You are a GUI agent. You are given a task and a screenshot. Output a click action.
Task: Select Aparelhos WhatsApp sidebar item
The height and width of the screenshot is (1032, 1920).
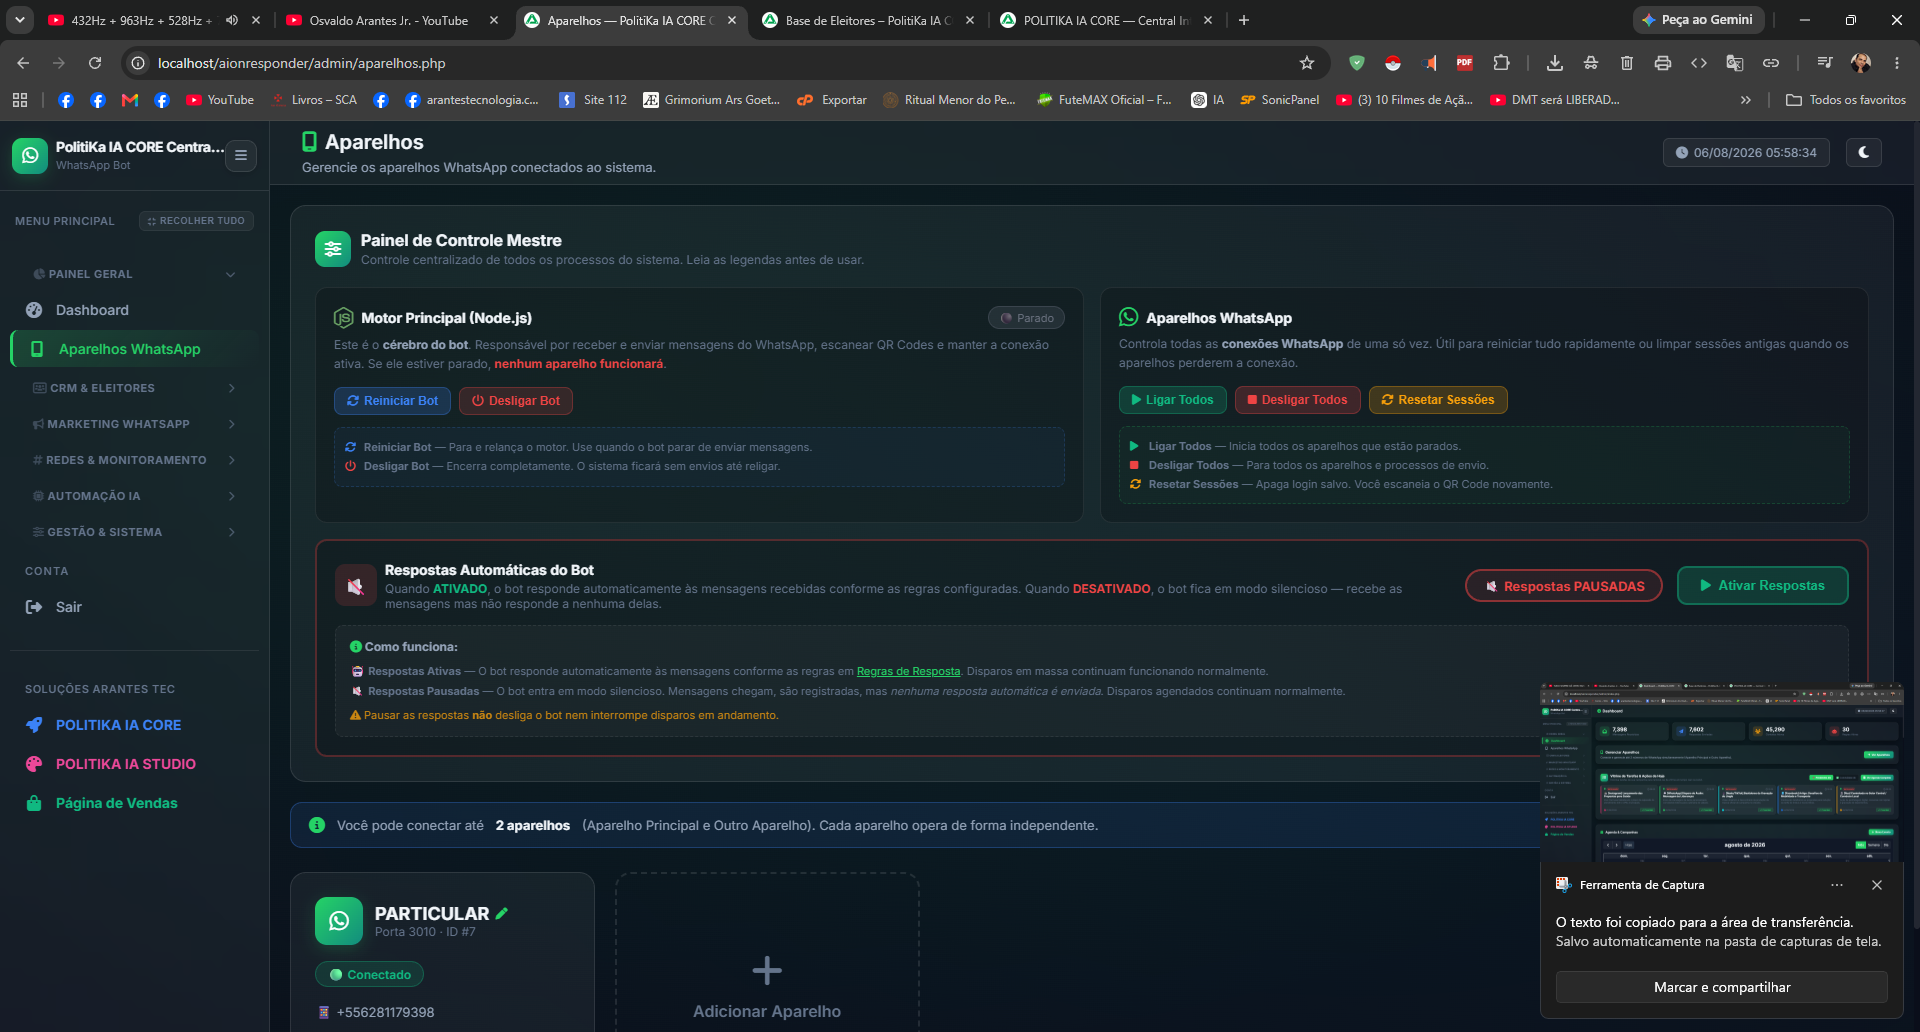pos(134,349)
